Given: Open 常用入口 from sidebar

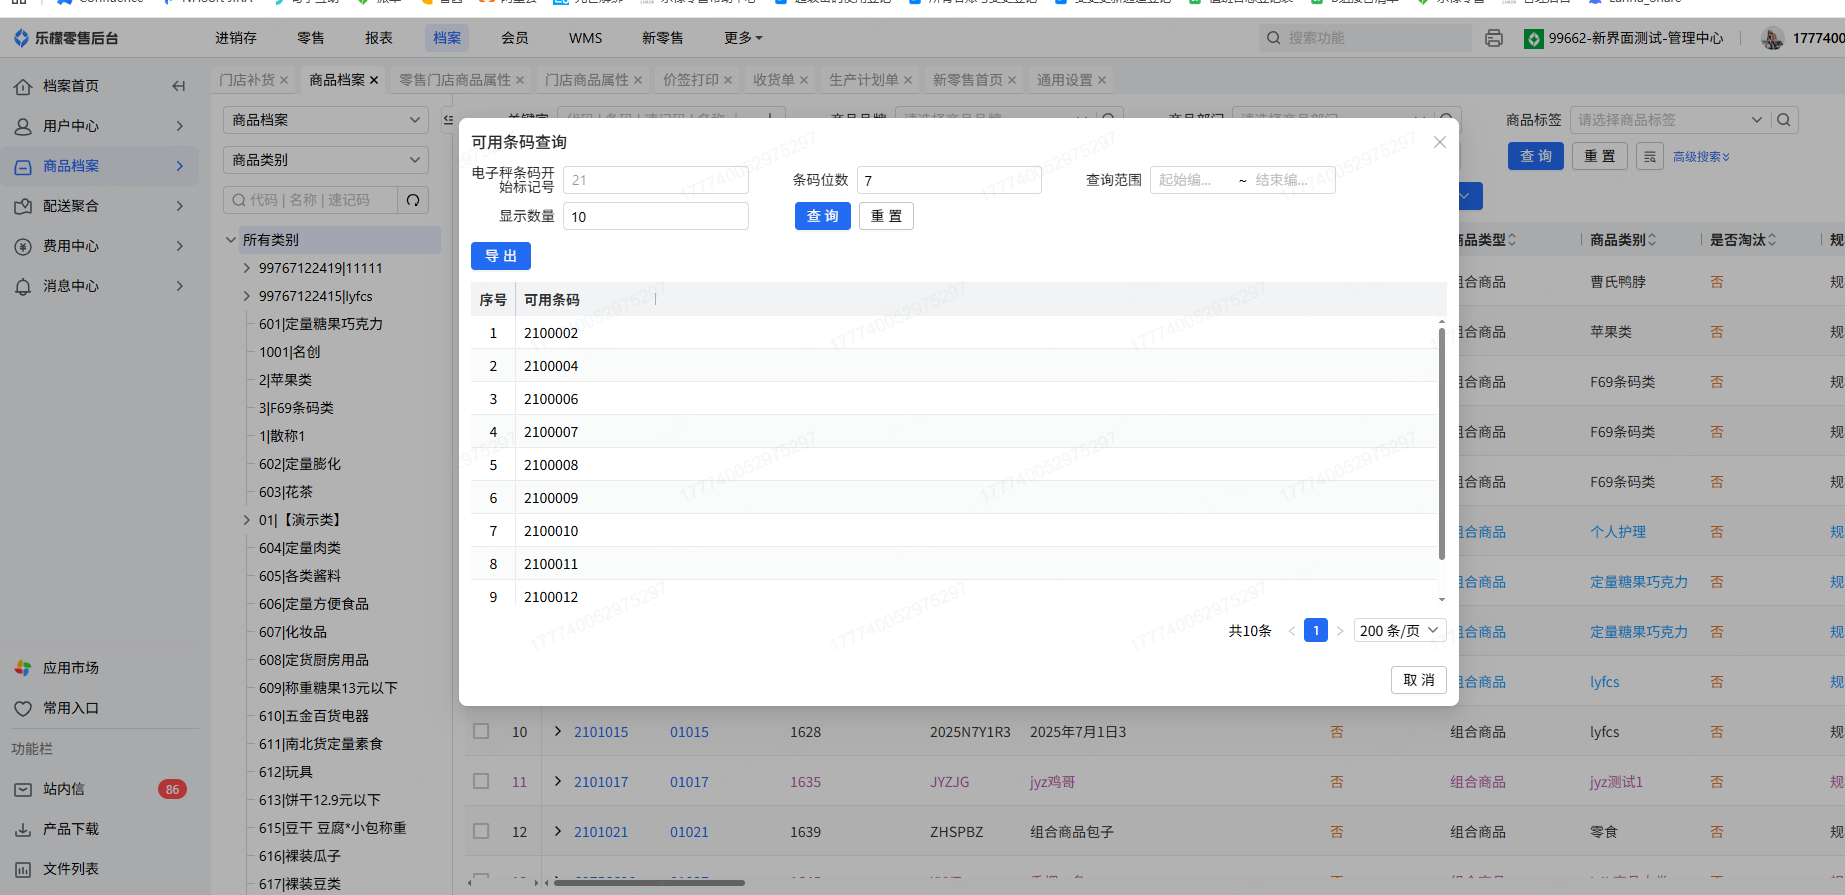Looking at the screenshot, I should [x=70, y=708].
